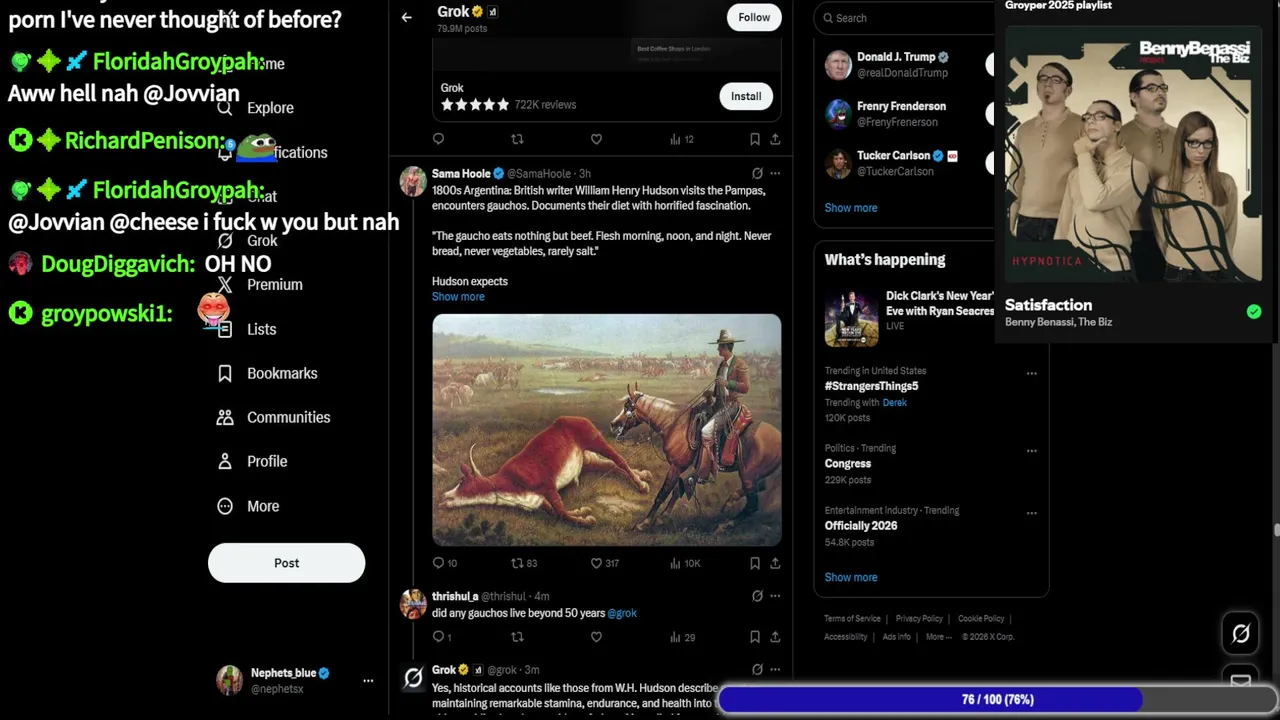
Task: Open the gaucho painting image
Action: (606, 430)
